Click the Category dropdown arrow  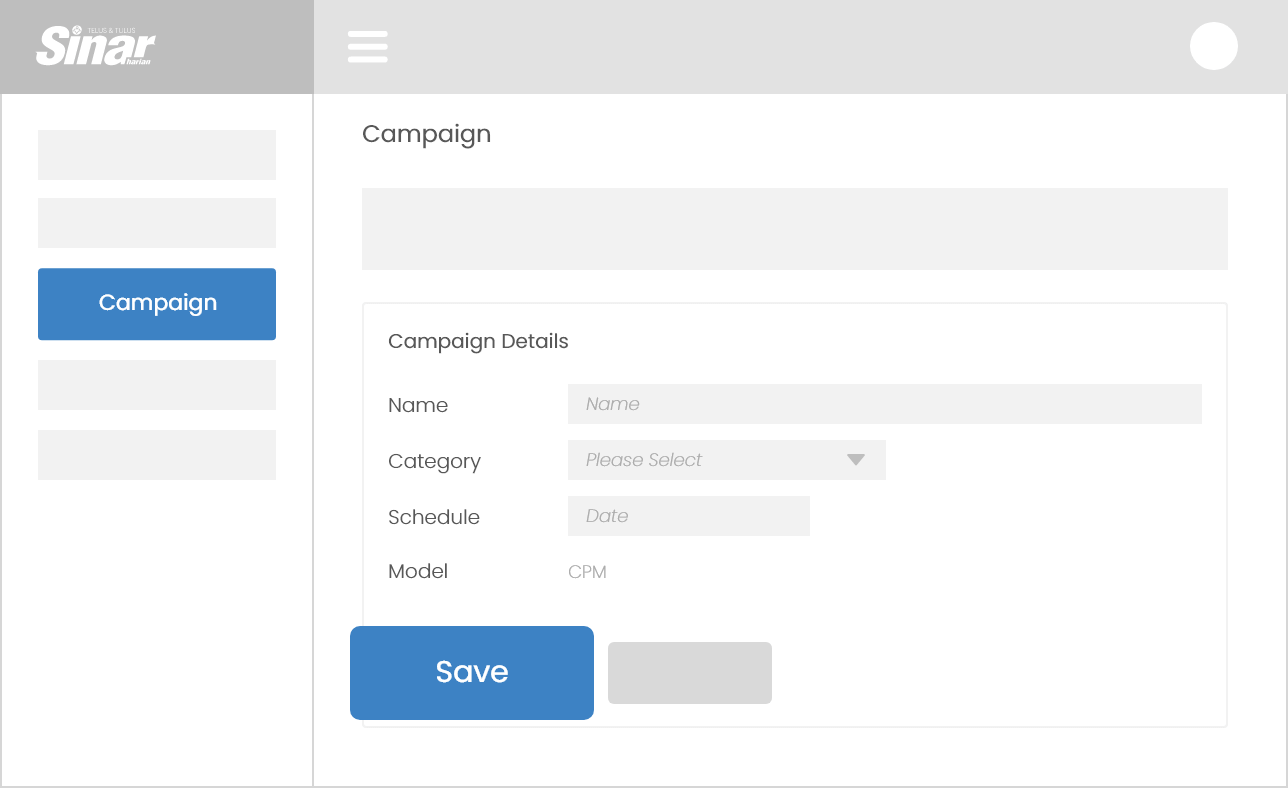coord(855,460)
